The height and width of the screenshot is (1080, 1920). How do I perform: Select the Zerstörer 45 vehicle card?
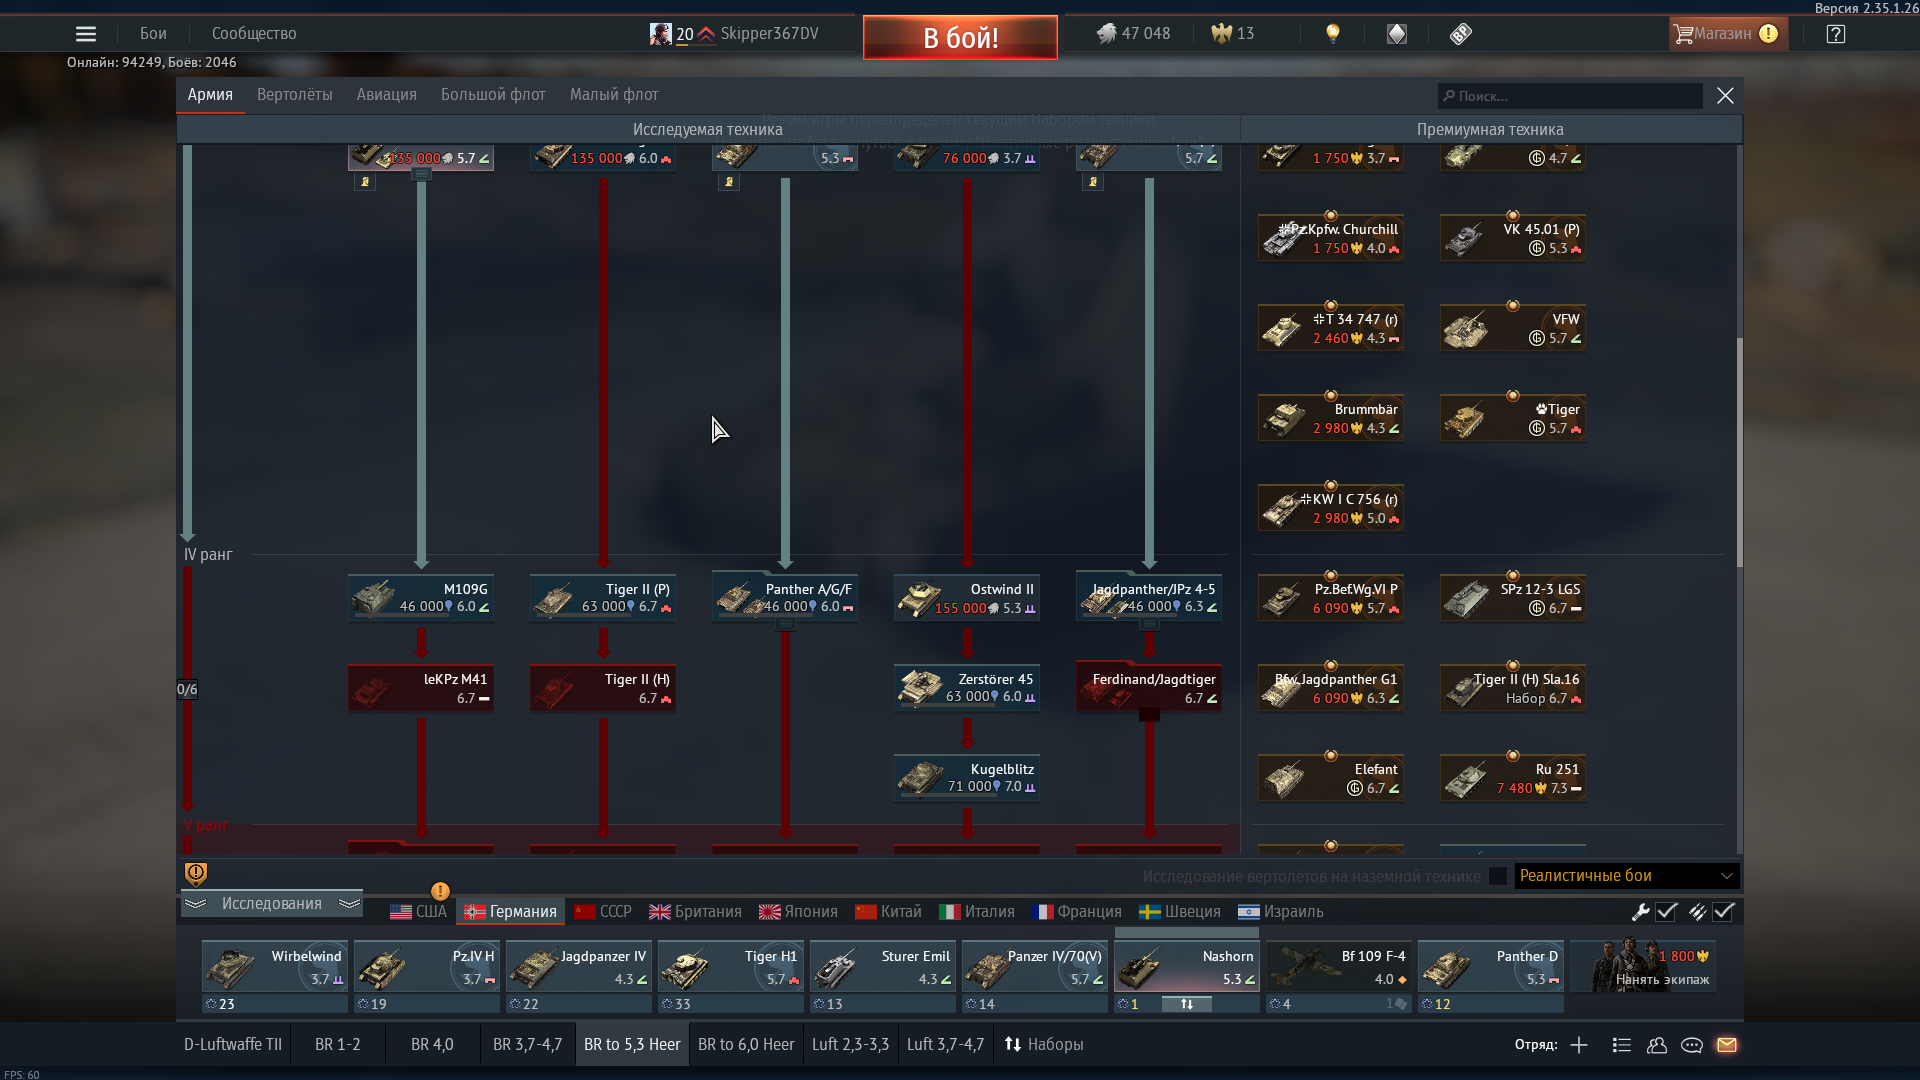point(967,688)
